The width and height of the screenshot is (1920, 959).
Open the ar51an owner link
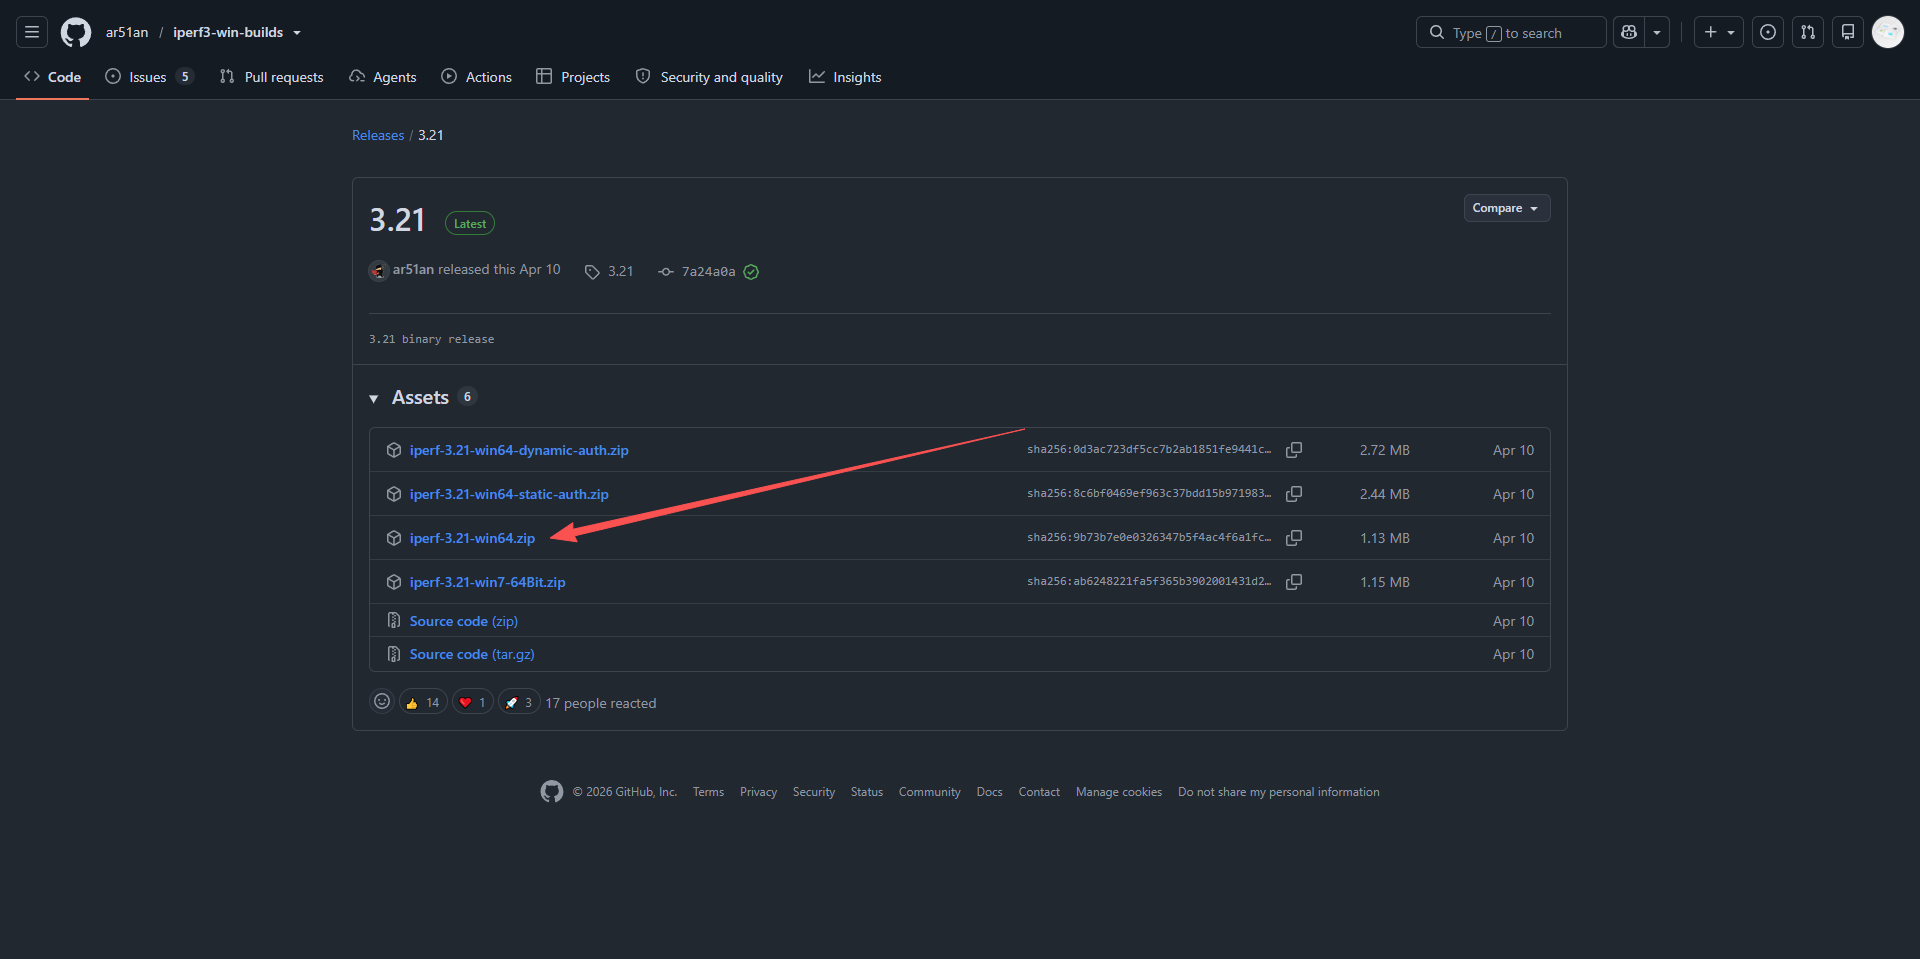click(x=127, y=32)
